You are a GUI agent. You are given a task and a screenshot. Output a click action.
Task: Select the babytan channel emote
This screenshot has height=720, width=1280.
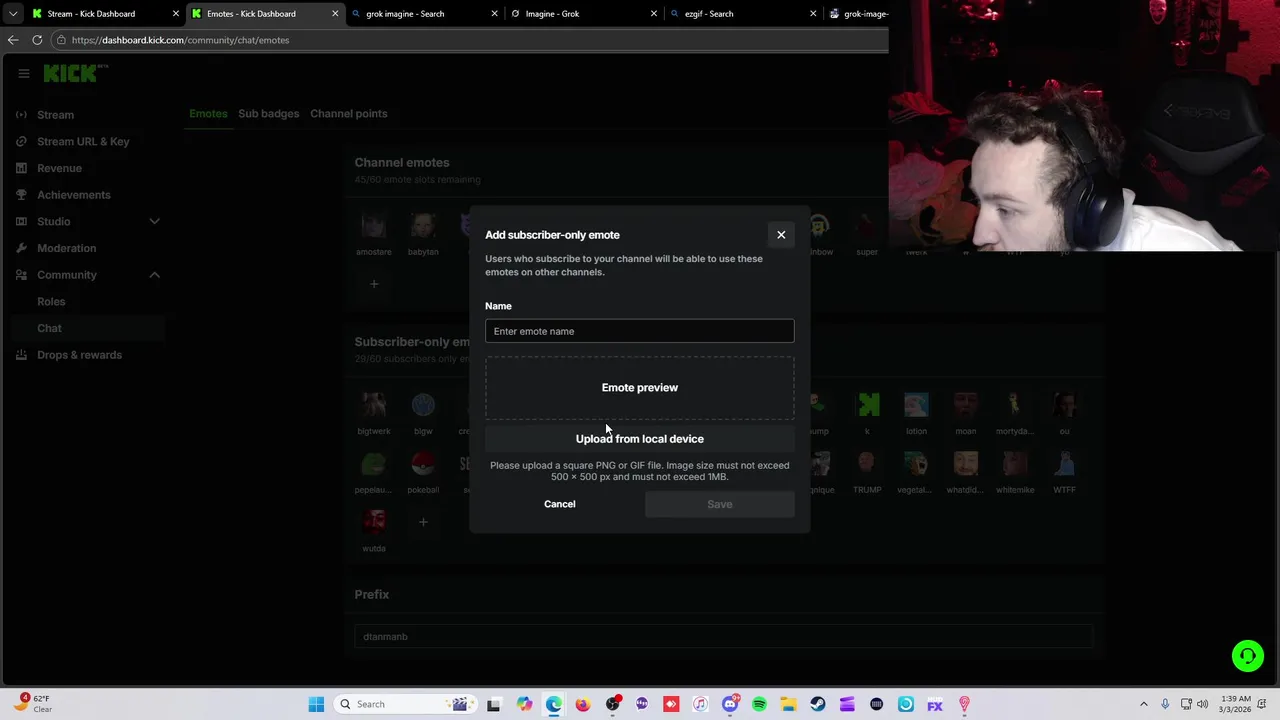click(x=423, y=227)
